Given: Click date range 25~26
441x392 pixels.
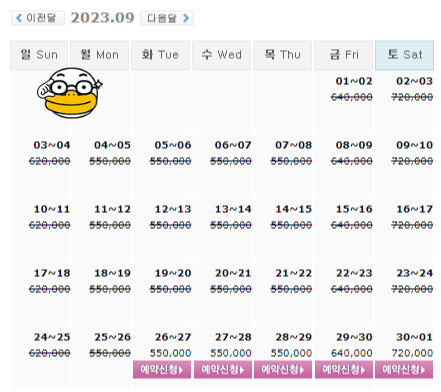Looking at the screenshot, I should point(112,337).
